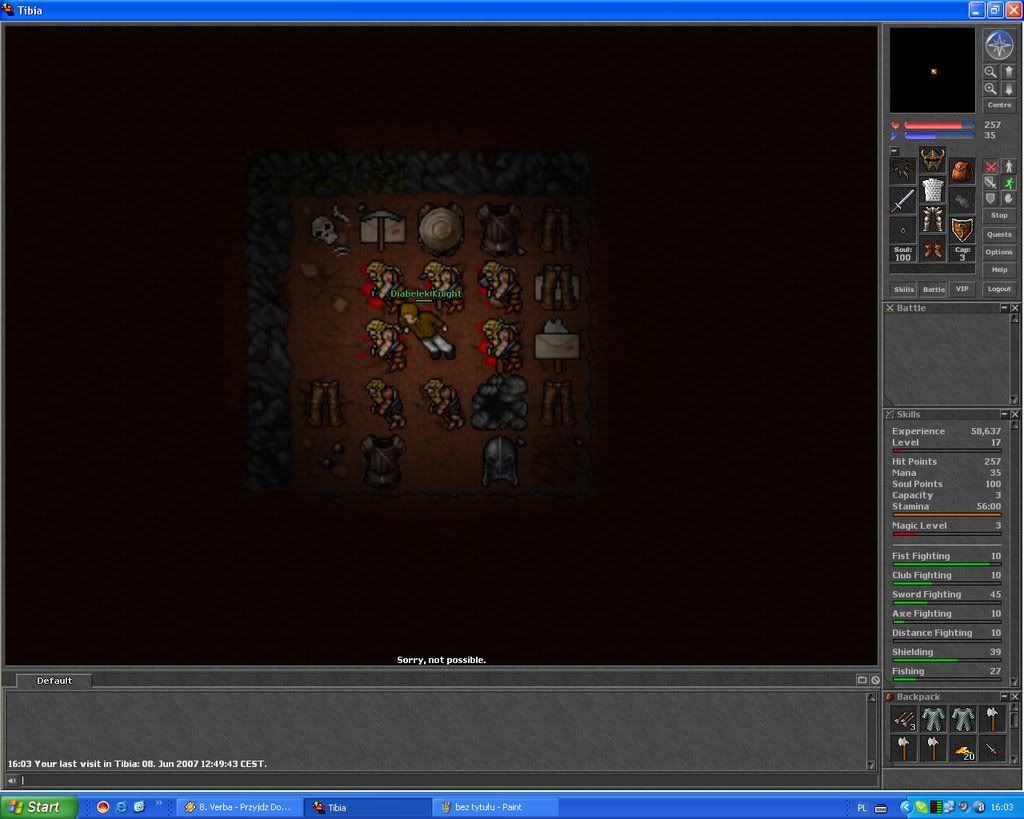
Task: Click the chat text input field
Action: point(447,780)
